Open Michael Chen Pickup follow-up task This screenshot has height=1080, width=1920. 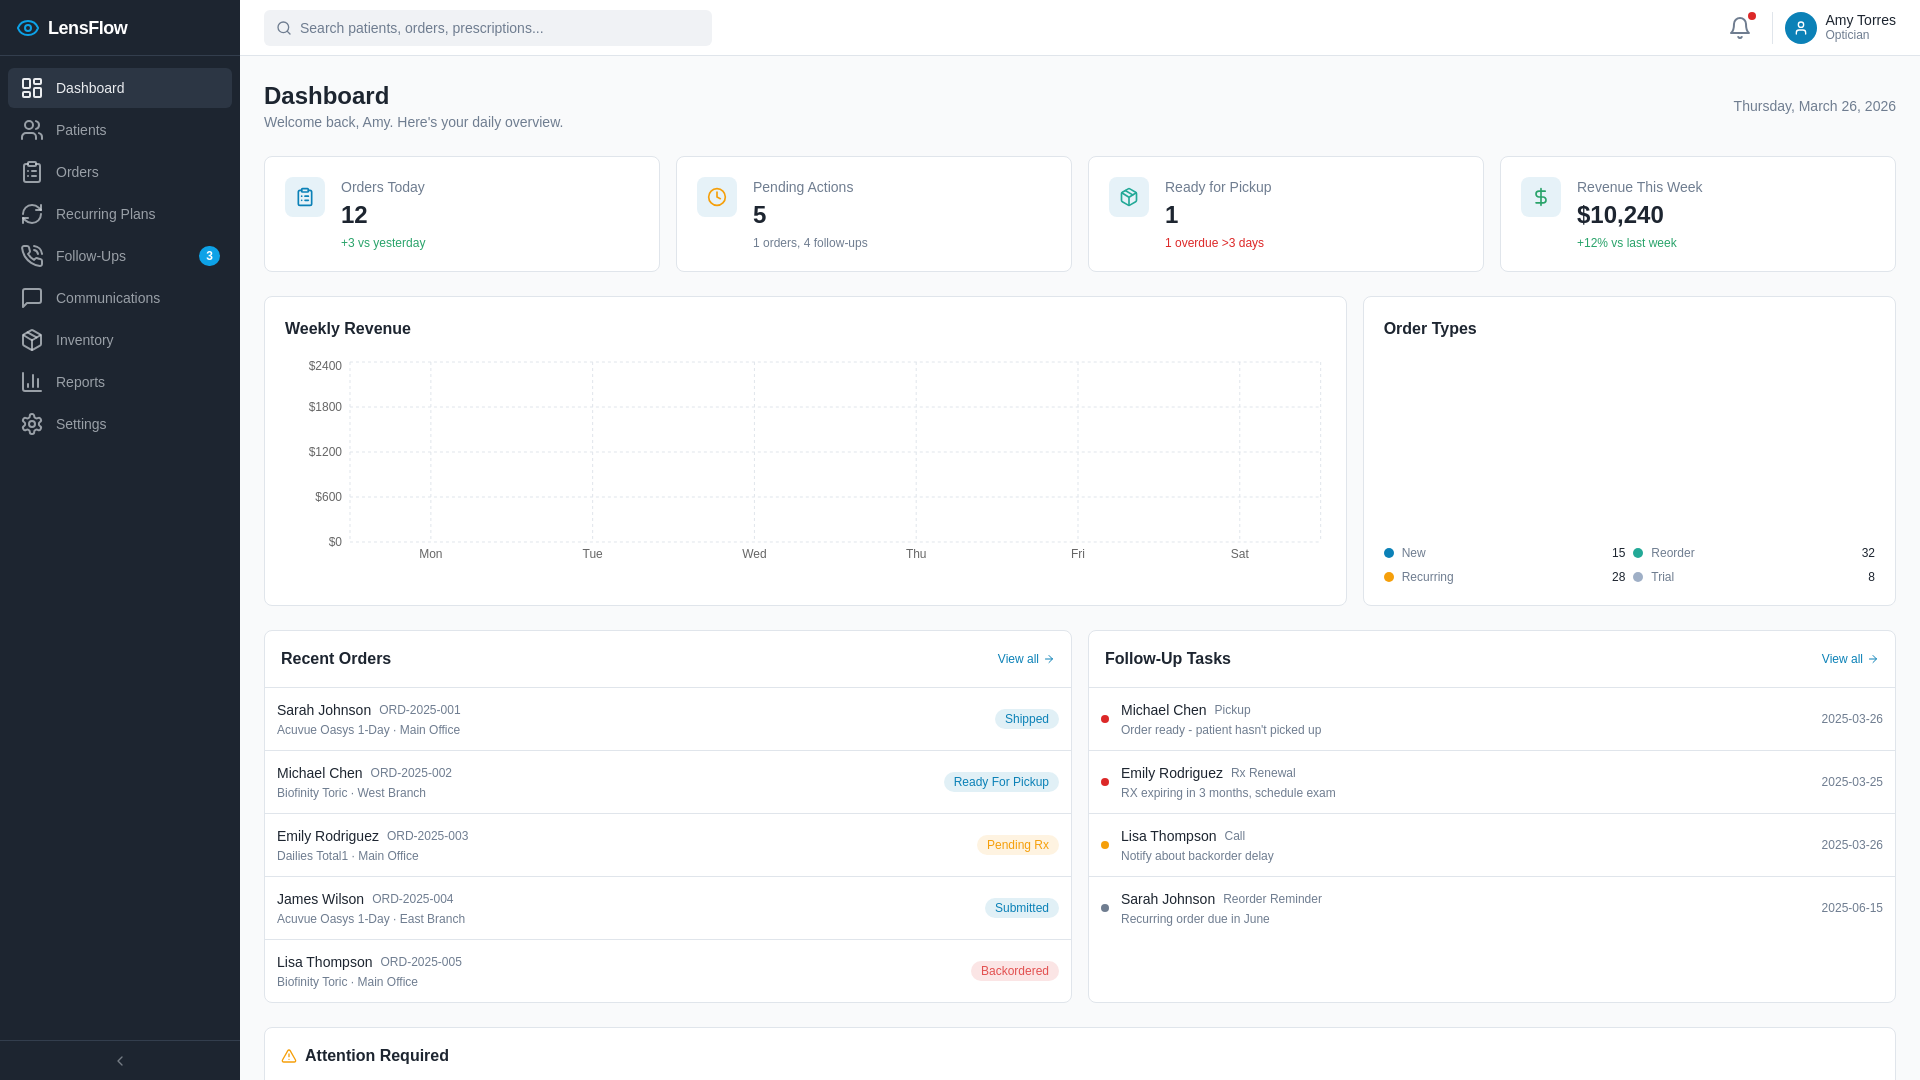point(1492,719)
